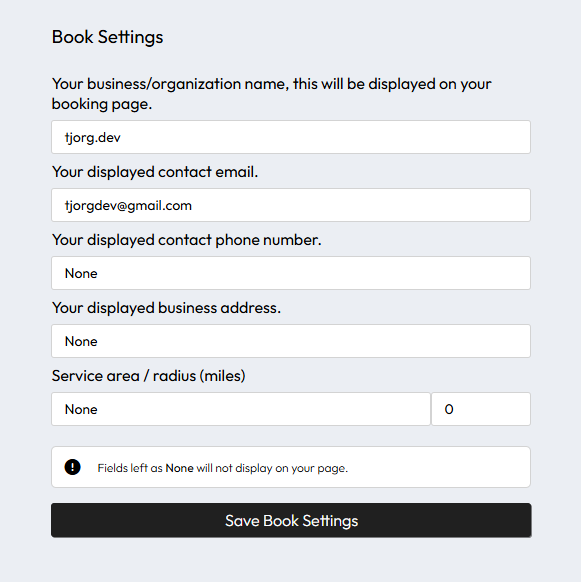Click the 'Your displayed business address.' label

[x=166, y=308]
